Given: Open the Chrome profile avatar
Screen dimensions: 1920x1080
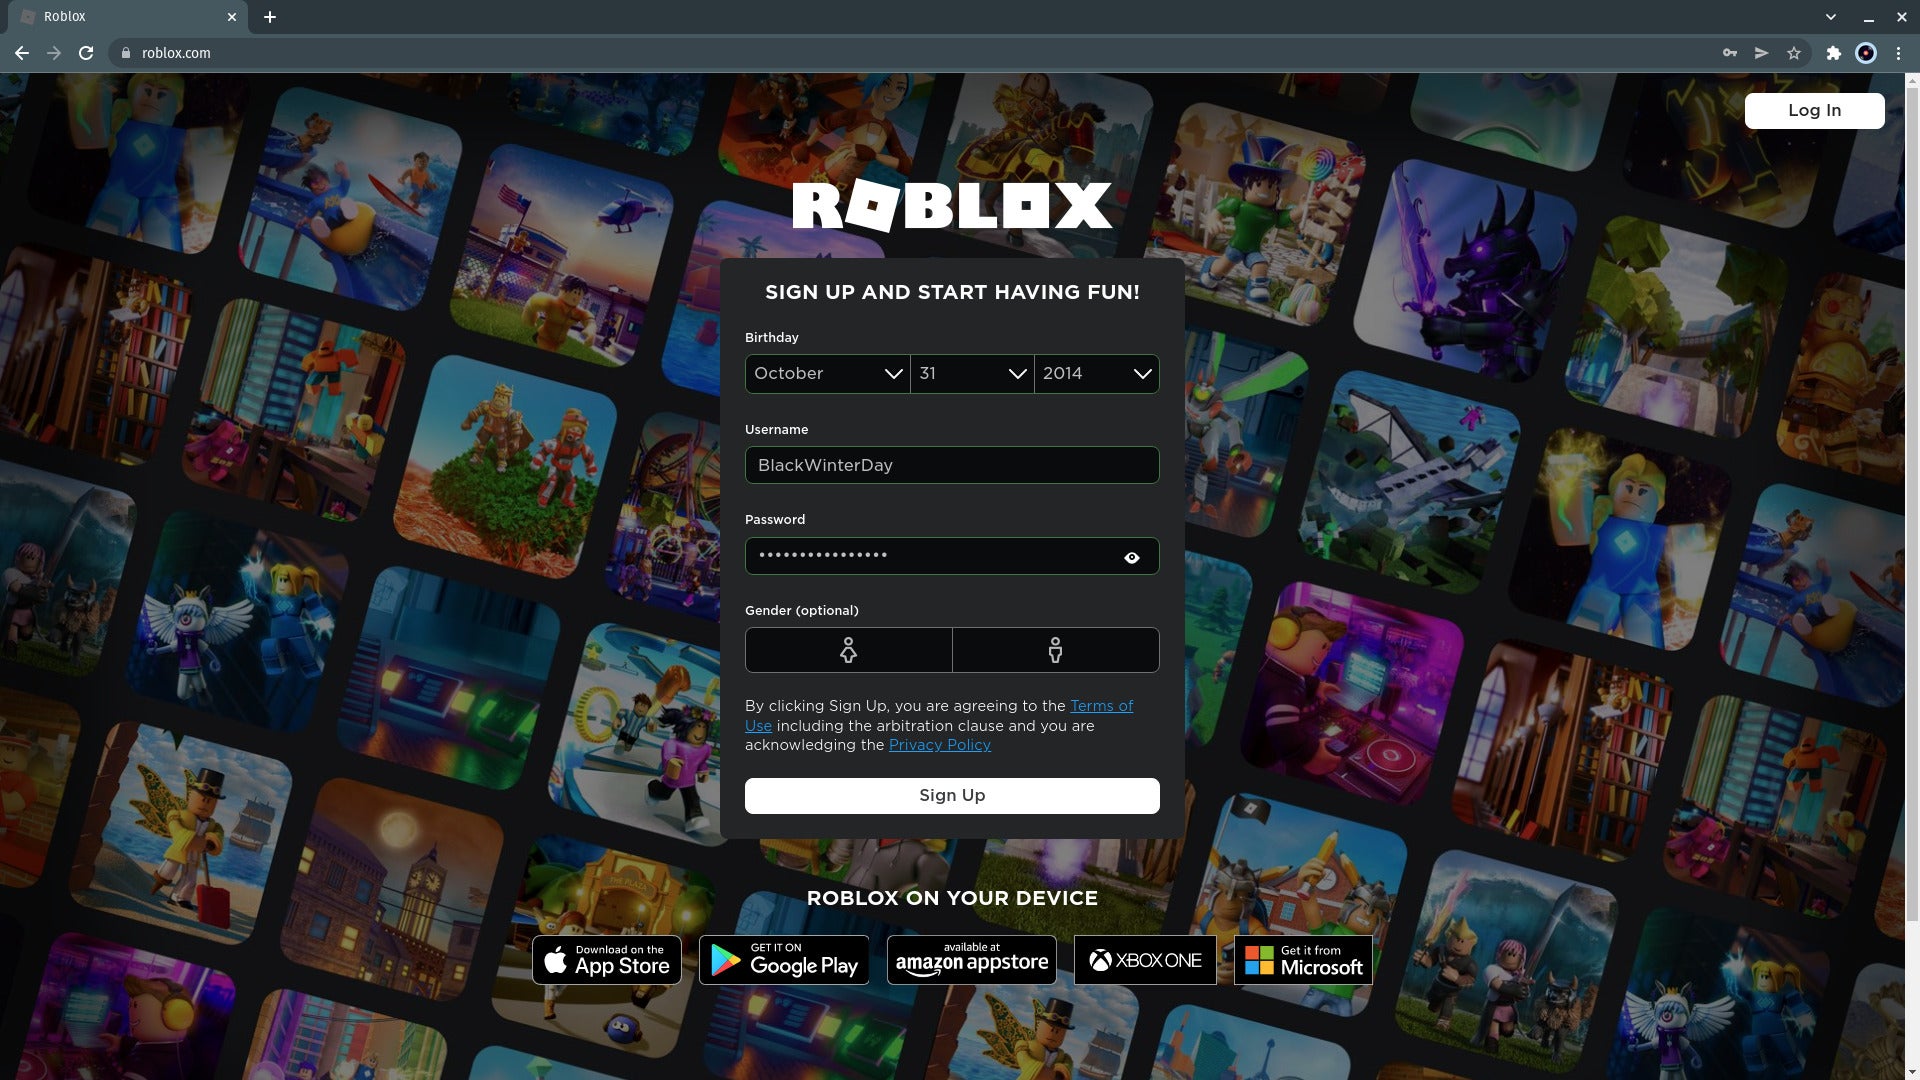Looking at the screenshot, I should tap(1866, 53).
